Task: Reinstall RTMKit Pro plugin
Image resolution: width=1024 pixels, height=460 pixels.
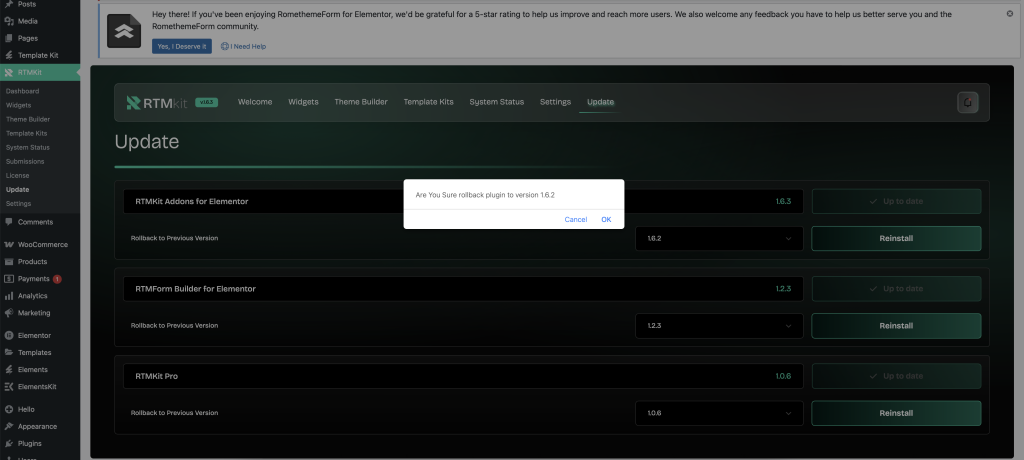Action: [896, 413]
